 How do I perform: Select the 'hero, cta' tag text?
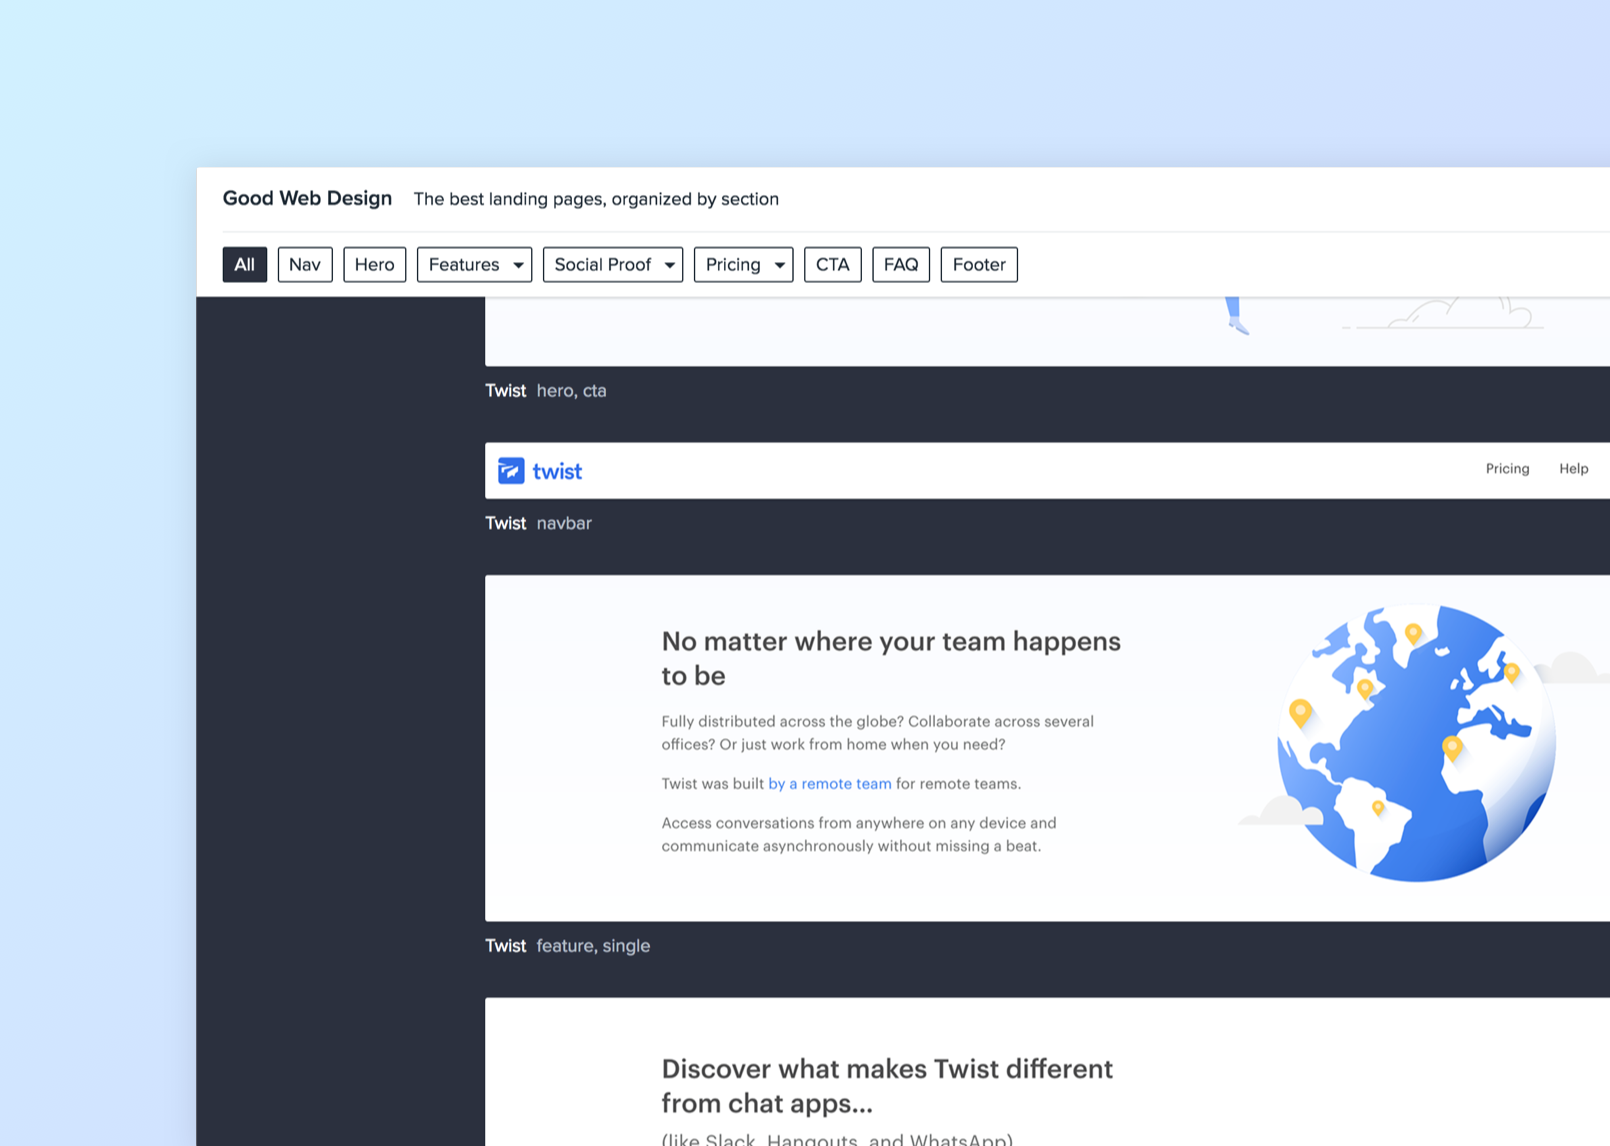click(x=571, y=390)
